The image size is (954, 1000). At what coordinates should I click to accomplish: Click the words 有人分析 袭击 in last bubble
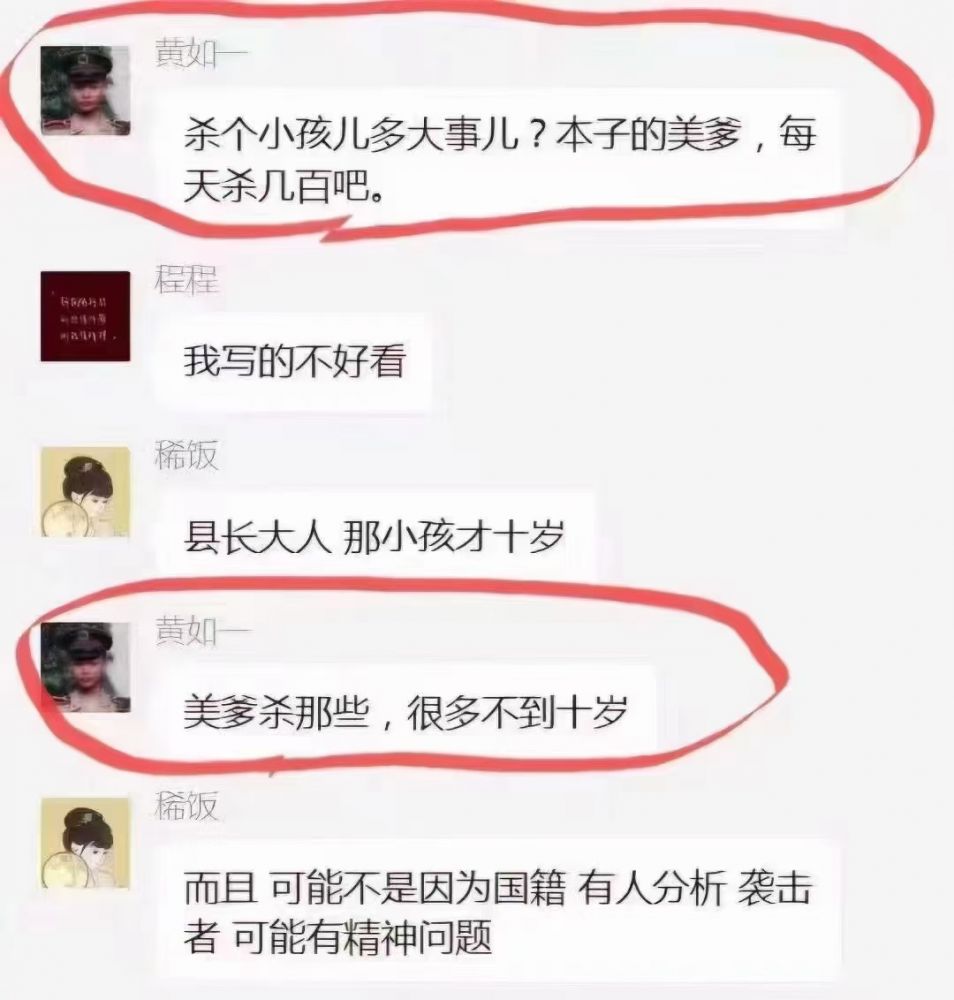click(x=694, y=886)
